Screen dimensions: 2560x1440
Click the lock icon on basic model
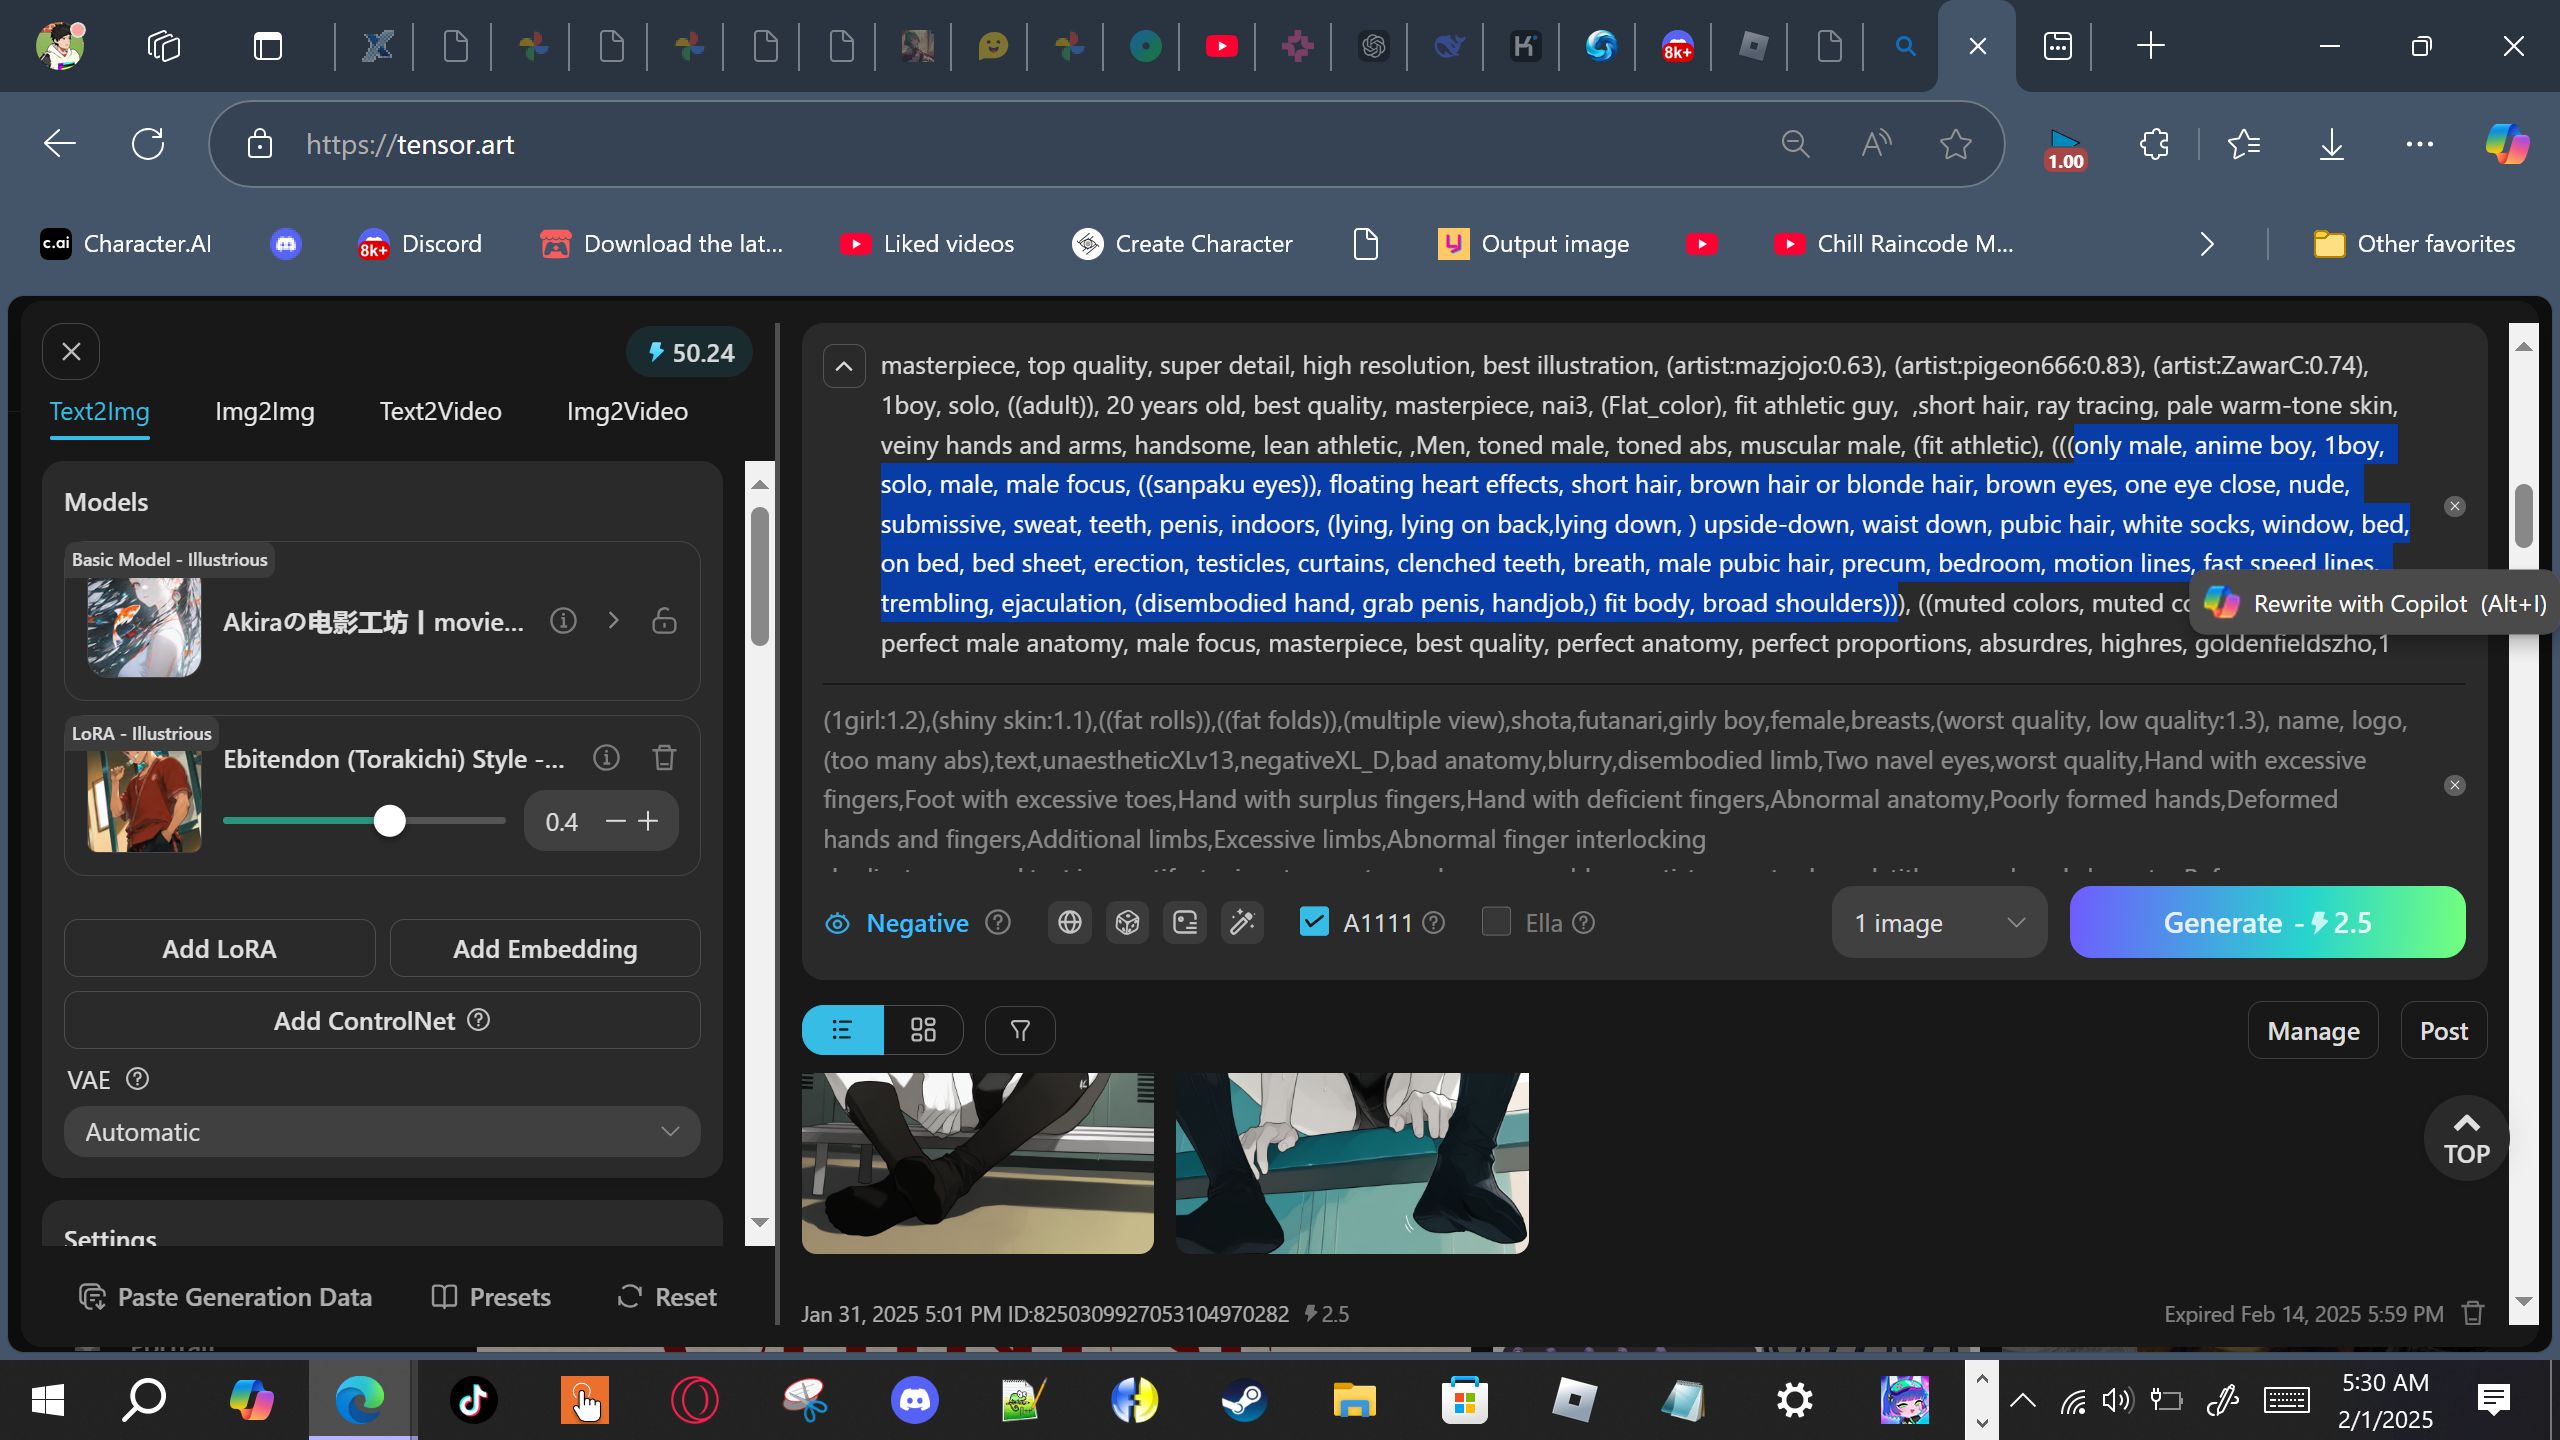664,621
